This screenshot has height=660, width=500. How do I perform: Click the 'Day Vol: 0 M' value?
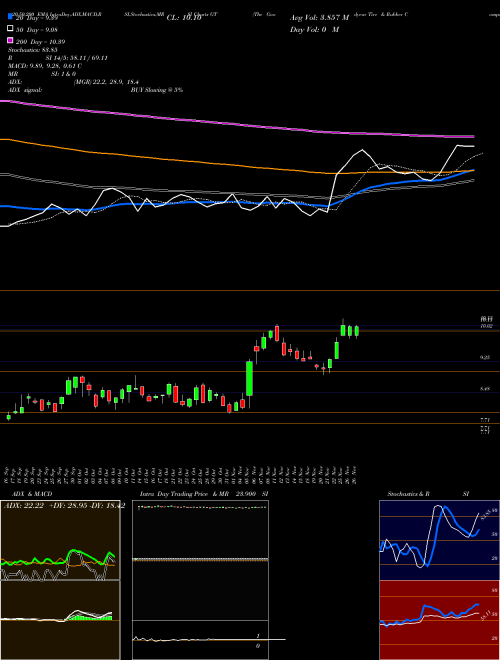[314, 30]
